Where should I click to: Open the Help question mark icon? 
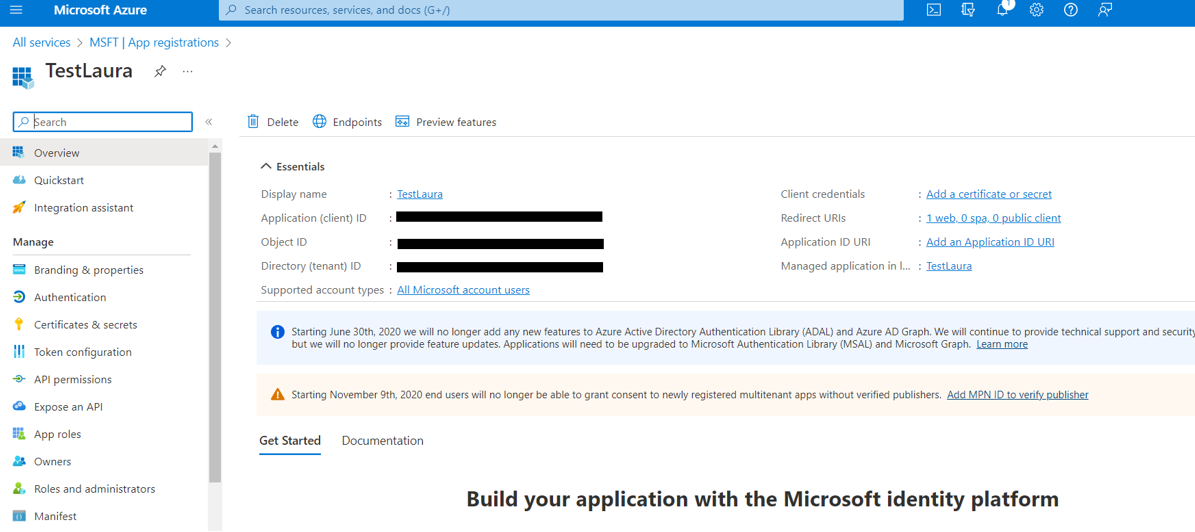tap(1071, 10)
